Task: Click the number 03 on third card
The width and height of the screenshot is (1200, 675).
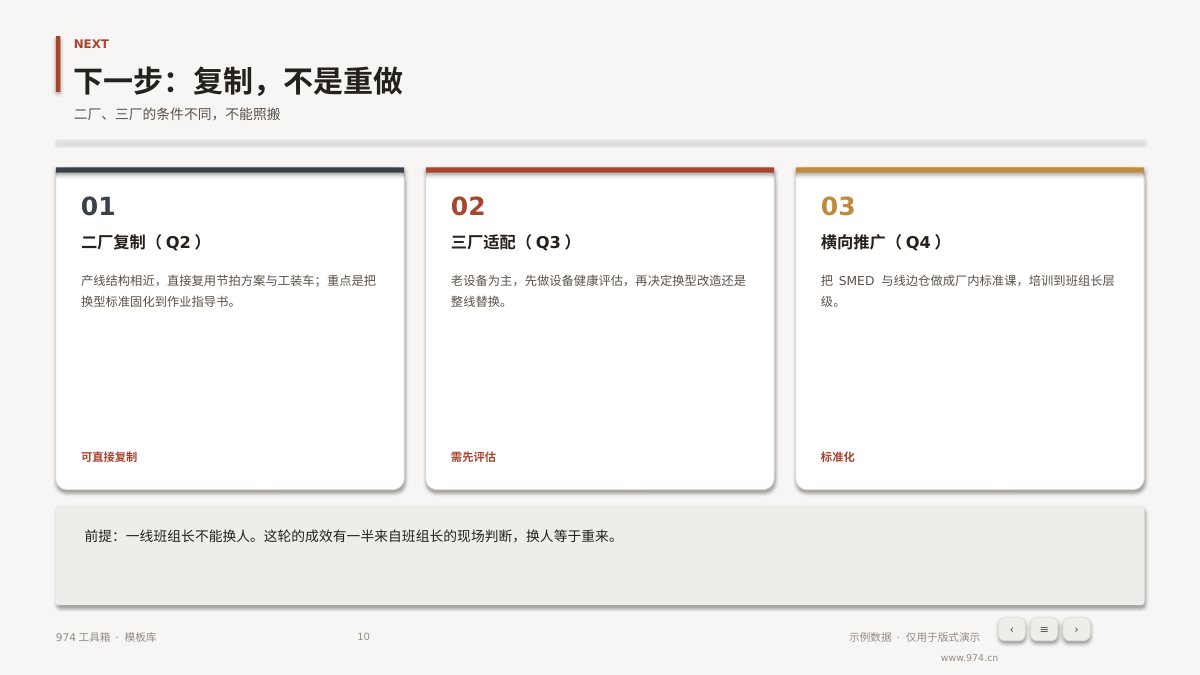Action: click(x=838, y=207)
